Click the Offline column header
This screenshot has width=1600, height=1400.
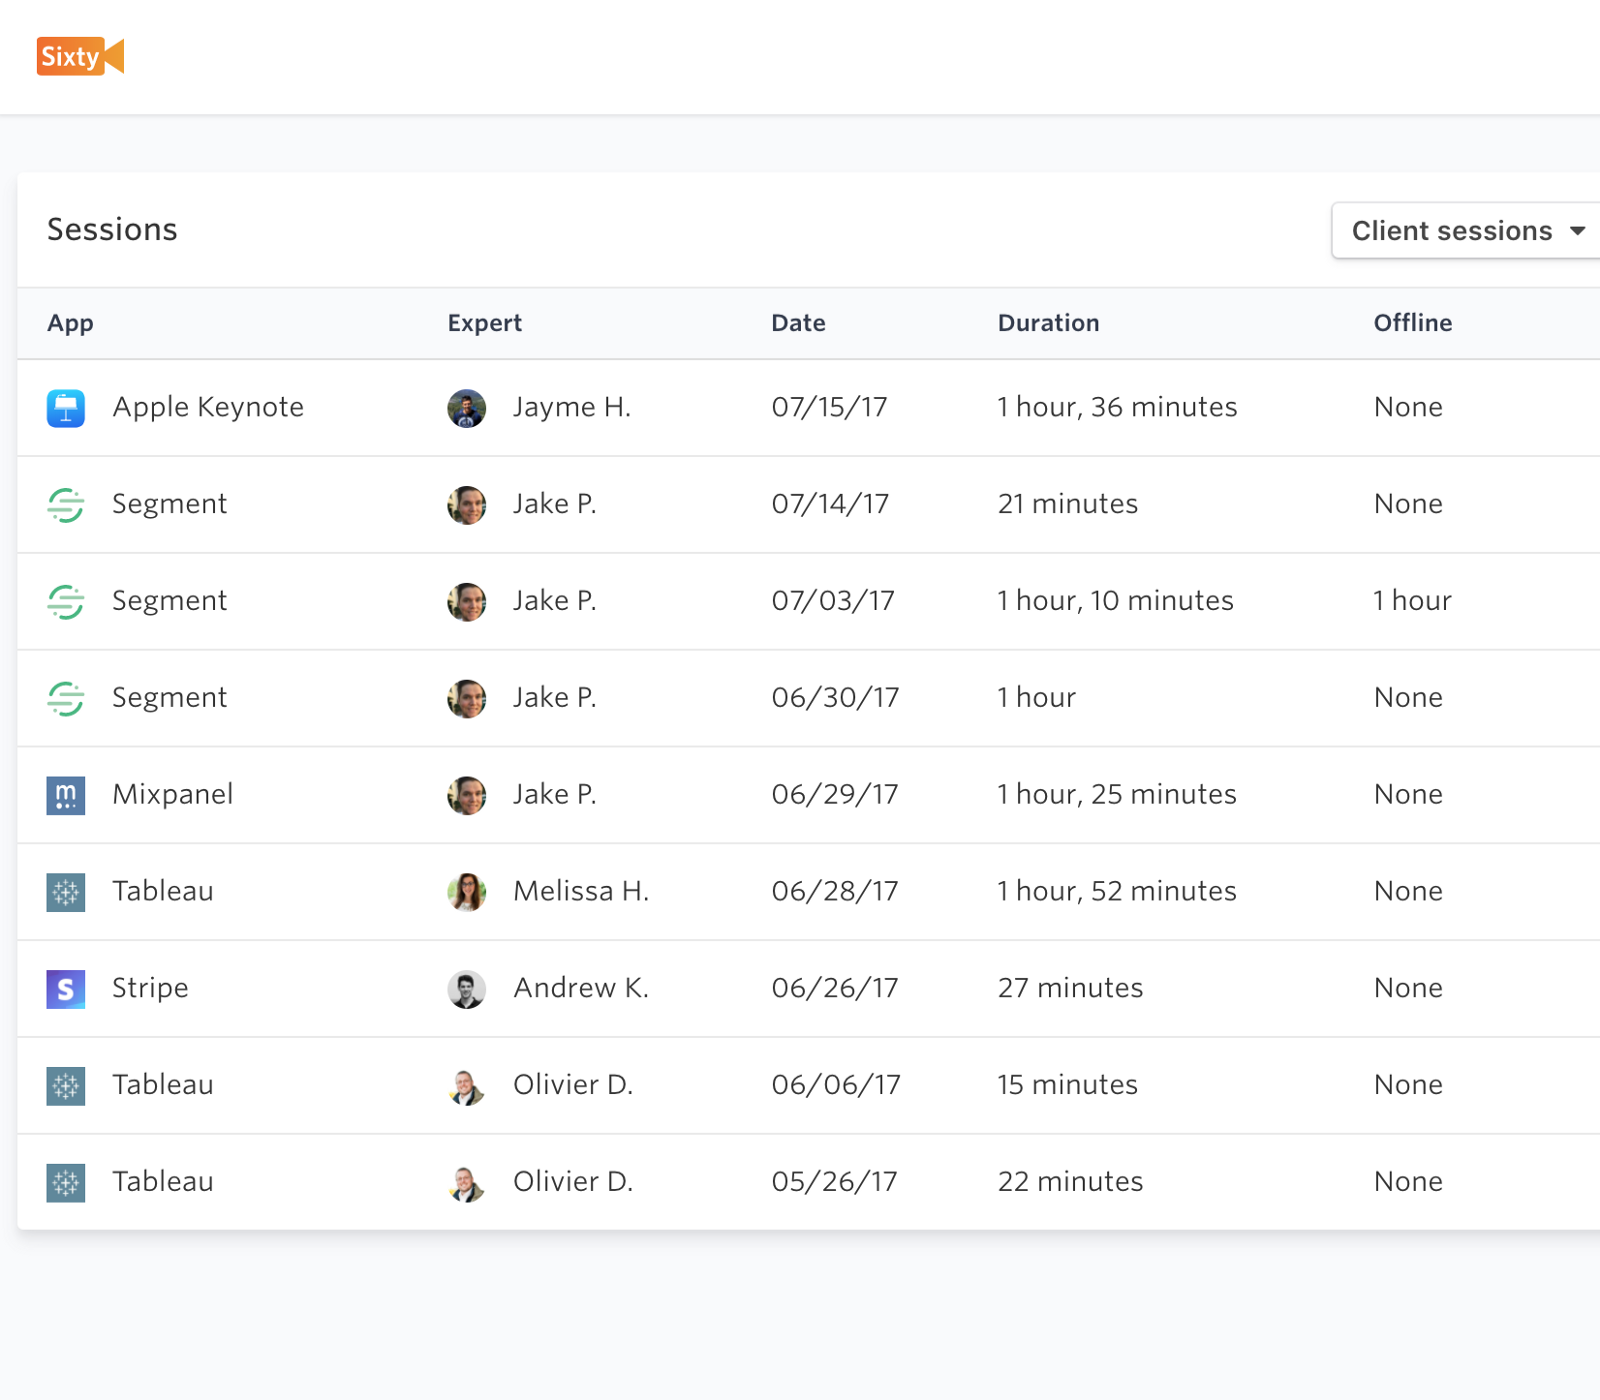[1413, 323]
